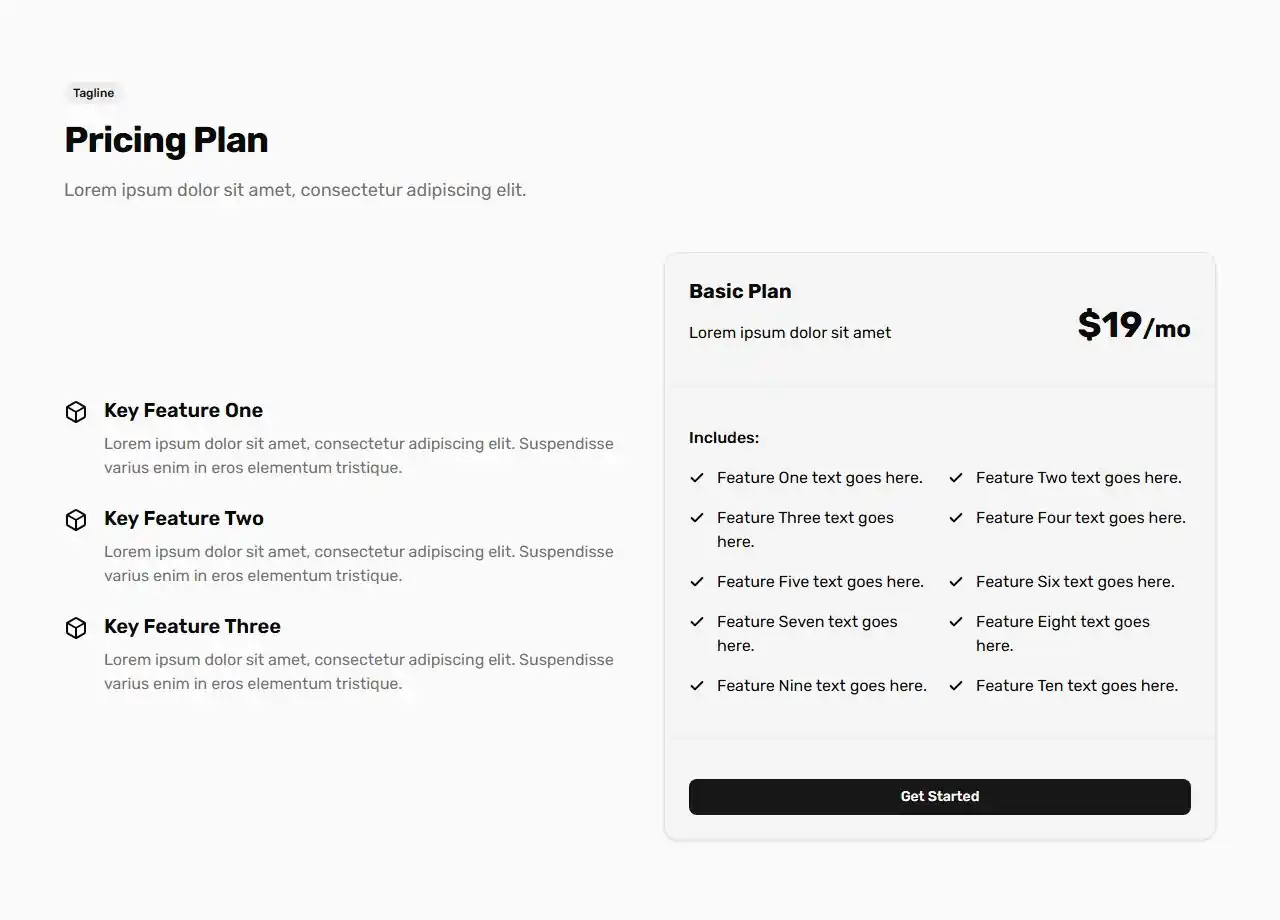Screen dimensions: 1280x920
Task: Click the Pricing Plan heading
Action: click(166, 140)
